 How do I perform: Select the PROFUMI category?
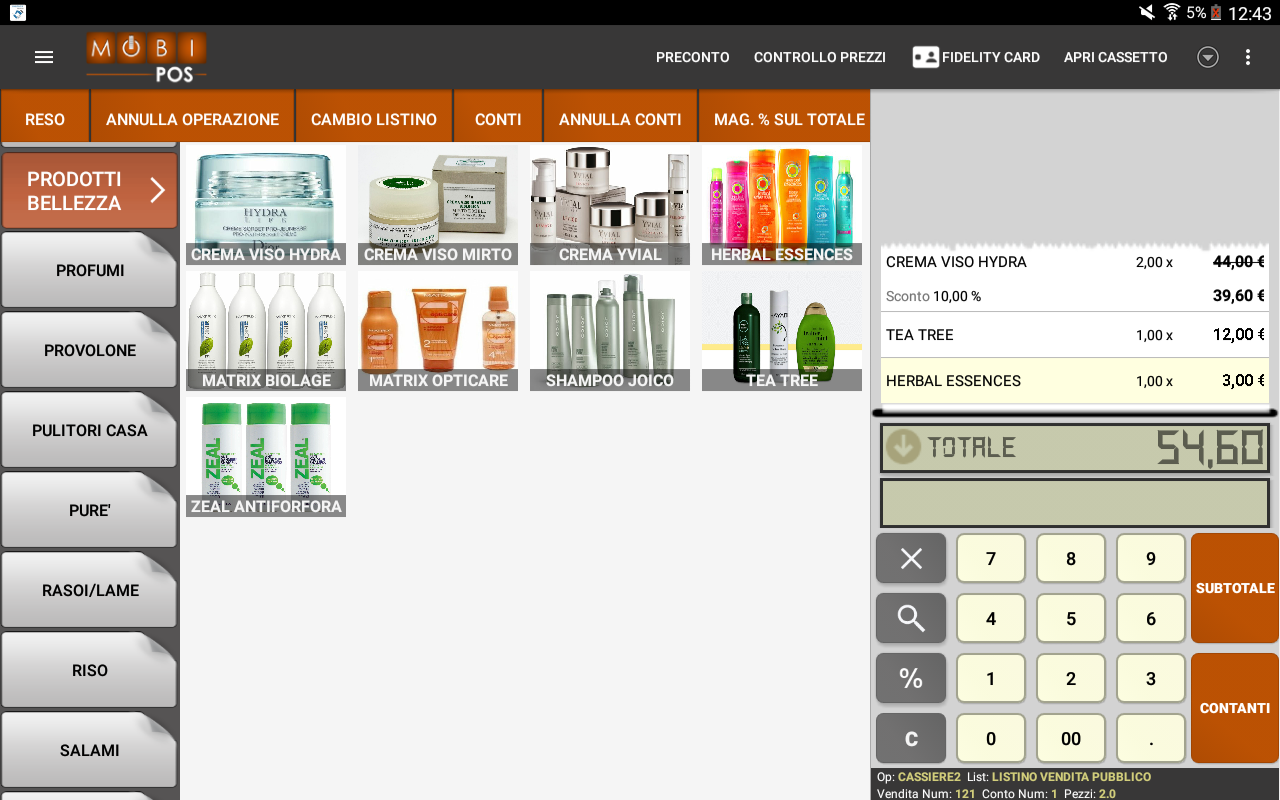(89, 270)
